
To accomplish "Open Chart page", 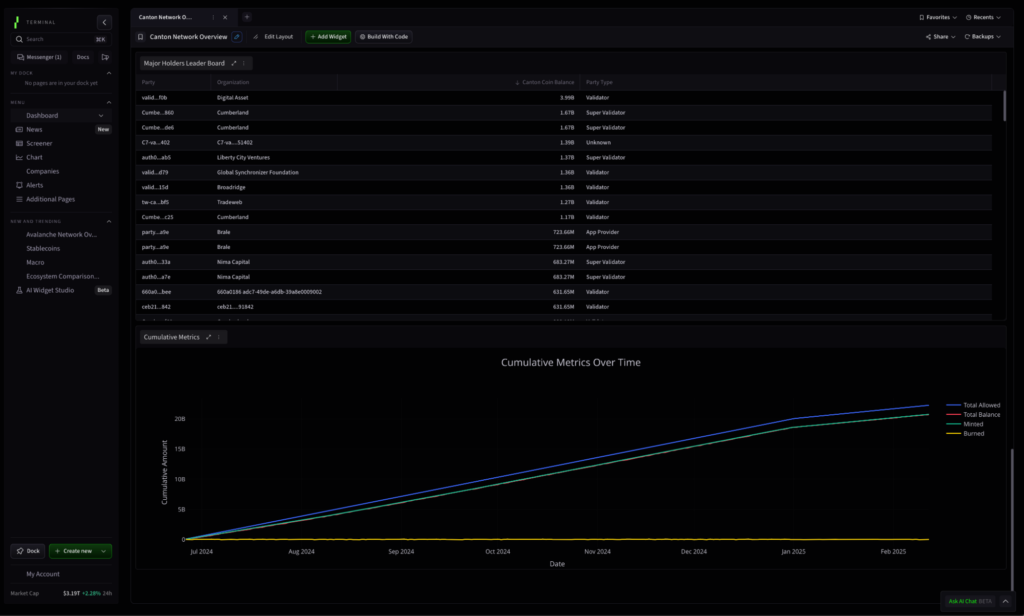I will [34, 157].
